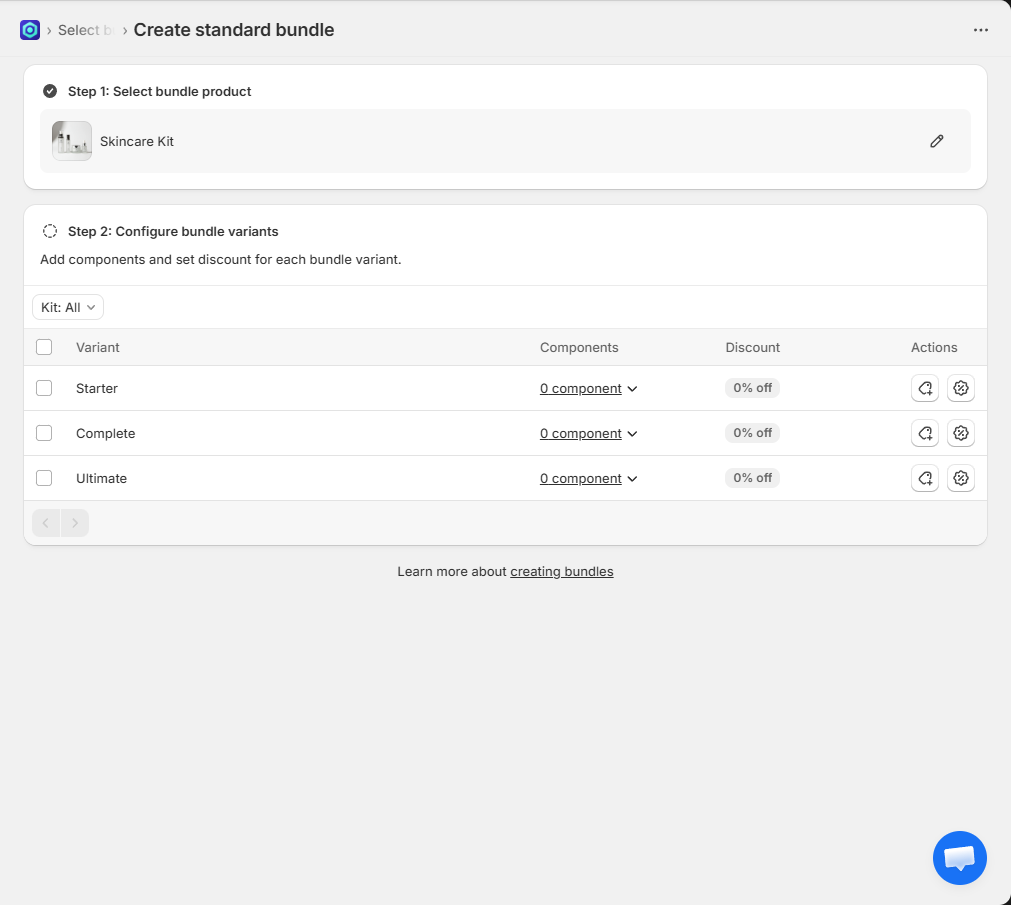Image resolution: width=1011 pixels, height=905 pixels.
Task: Expand Ultimate's 0 component dropdown
Action: click(588, 479)
